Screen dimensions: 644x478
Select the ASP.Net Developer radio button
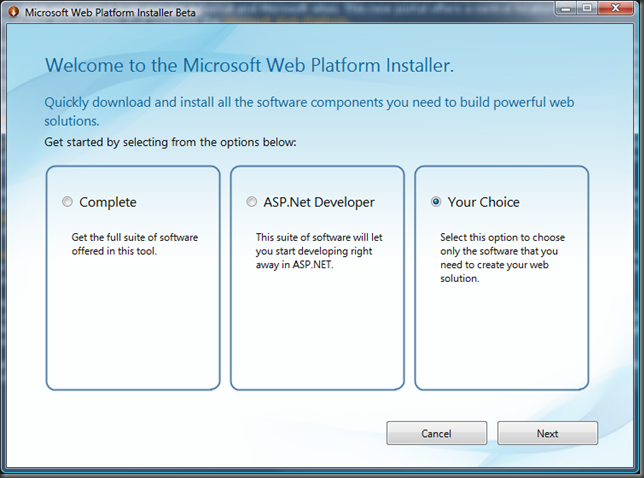[x=251, y=202]
